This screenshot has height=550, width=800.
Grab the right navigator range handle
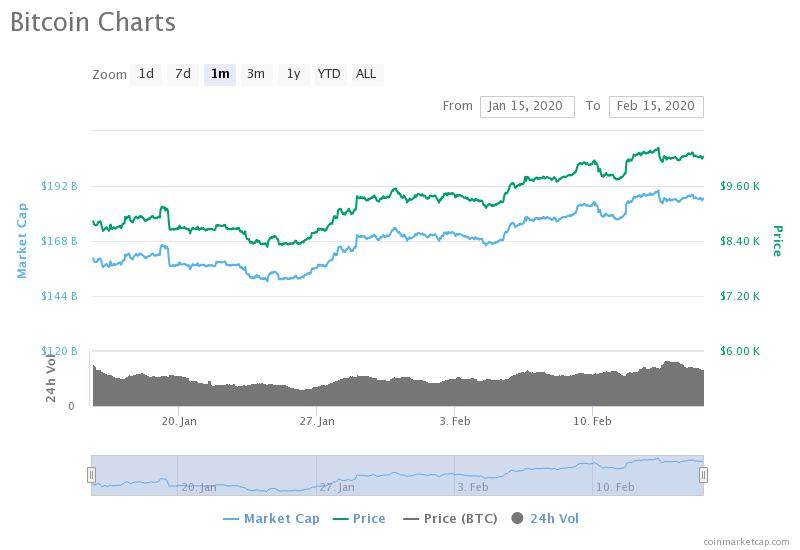704,475
